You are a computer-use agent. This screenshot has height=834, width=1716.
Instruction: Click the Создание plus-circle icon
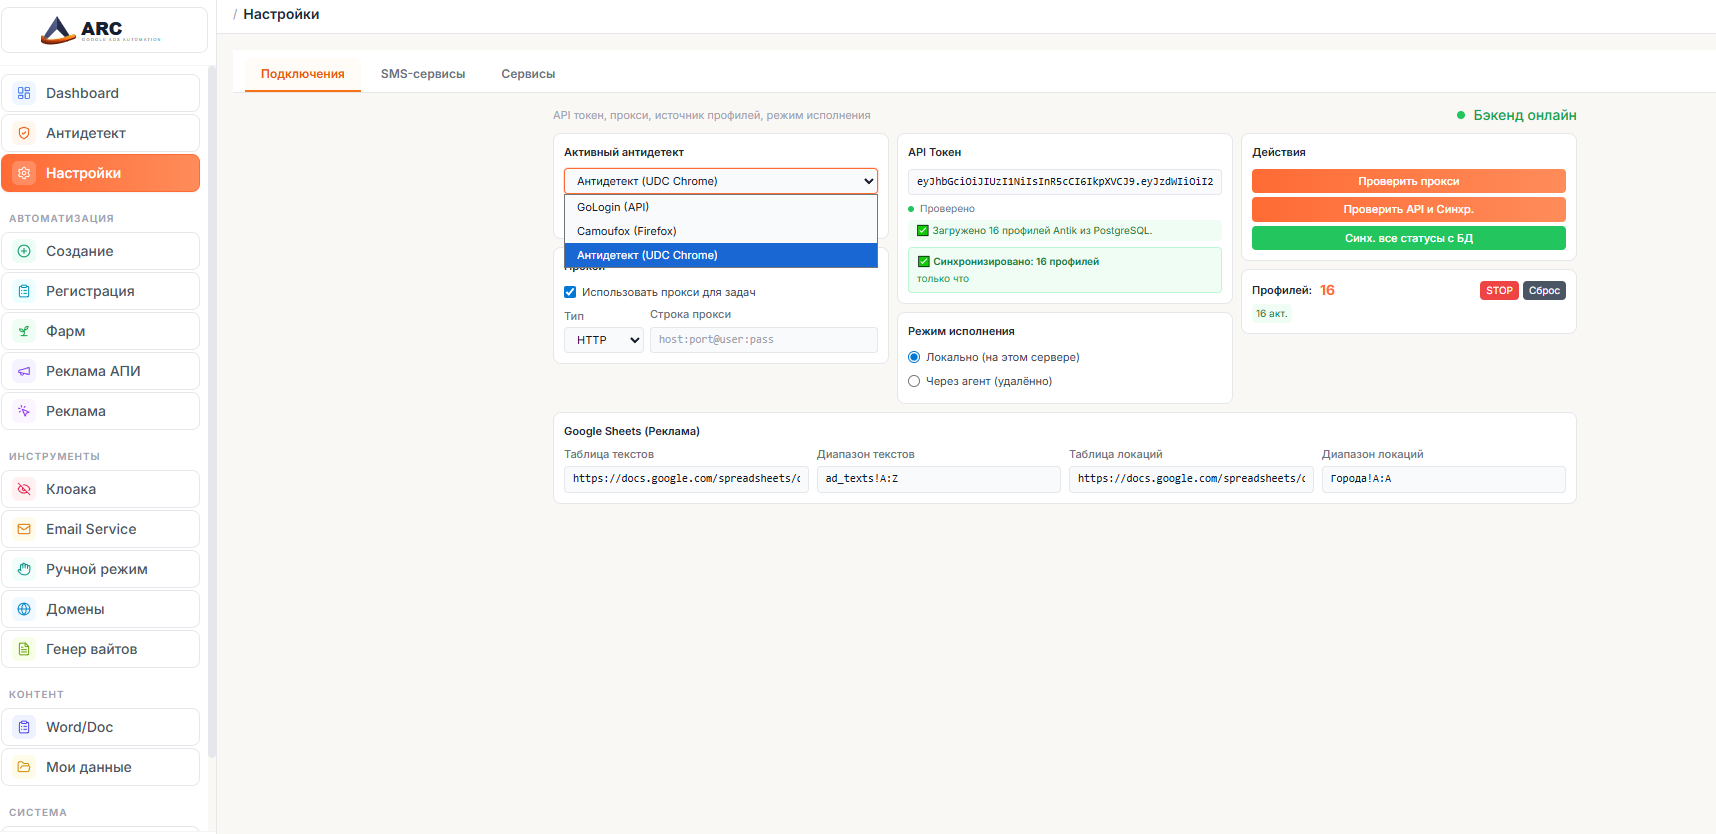(x=24, y=251)
